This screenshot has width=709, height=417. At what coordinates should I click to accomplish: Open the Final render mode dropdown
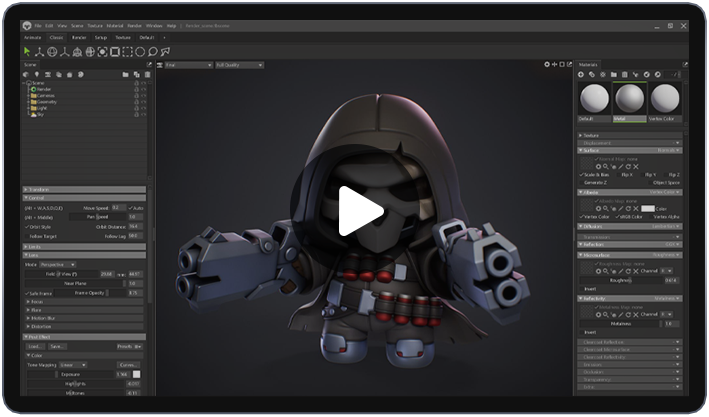point(189,65)
